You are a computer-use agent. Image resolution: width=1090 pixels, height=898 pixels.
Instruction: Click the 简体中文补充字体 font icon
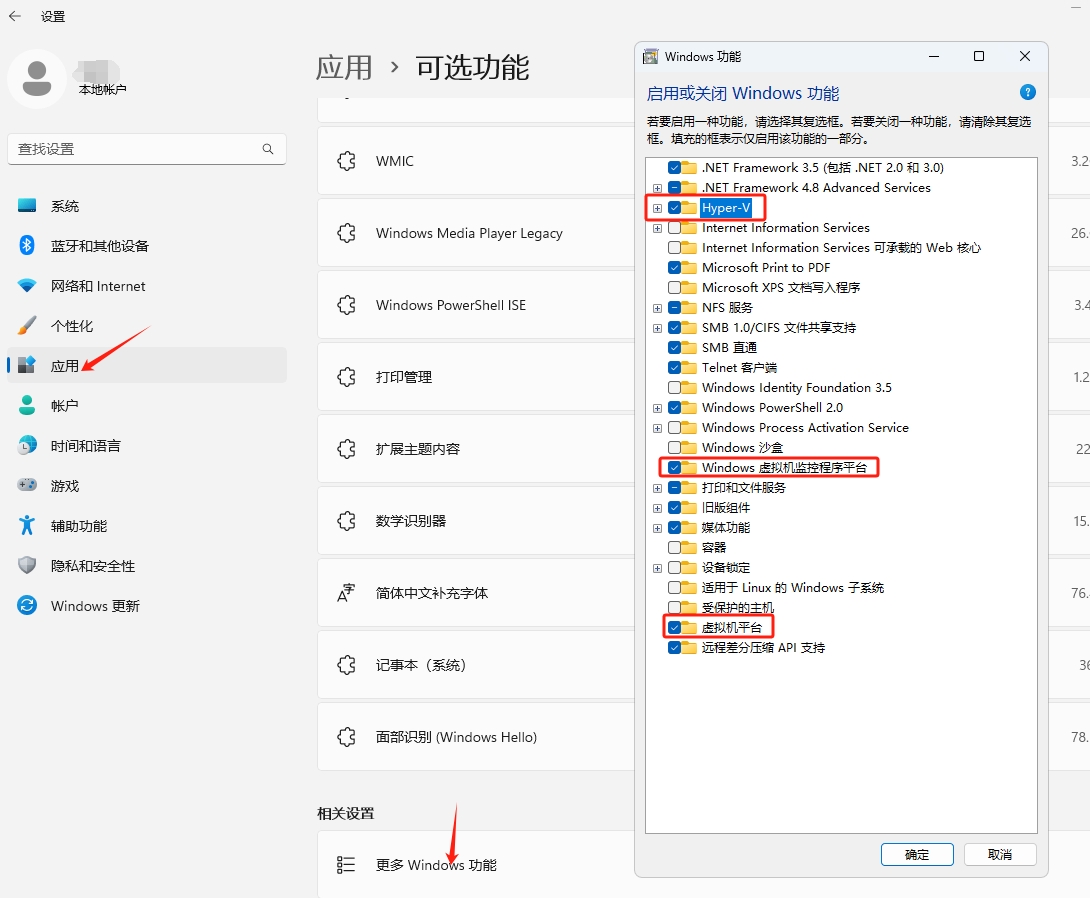pos(346,593)
